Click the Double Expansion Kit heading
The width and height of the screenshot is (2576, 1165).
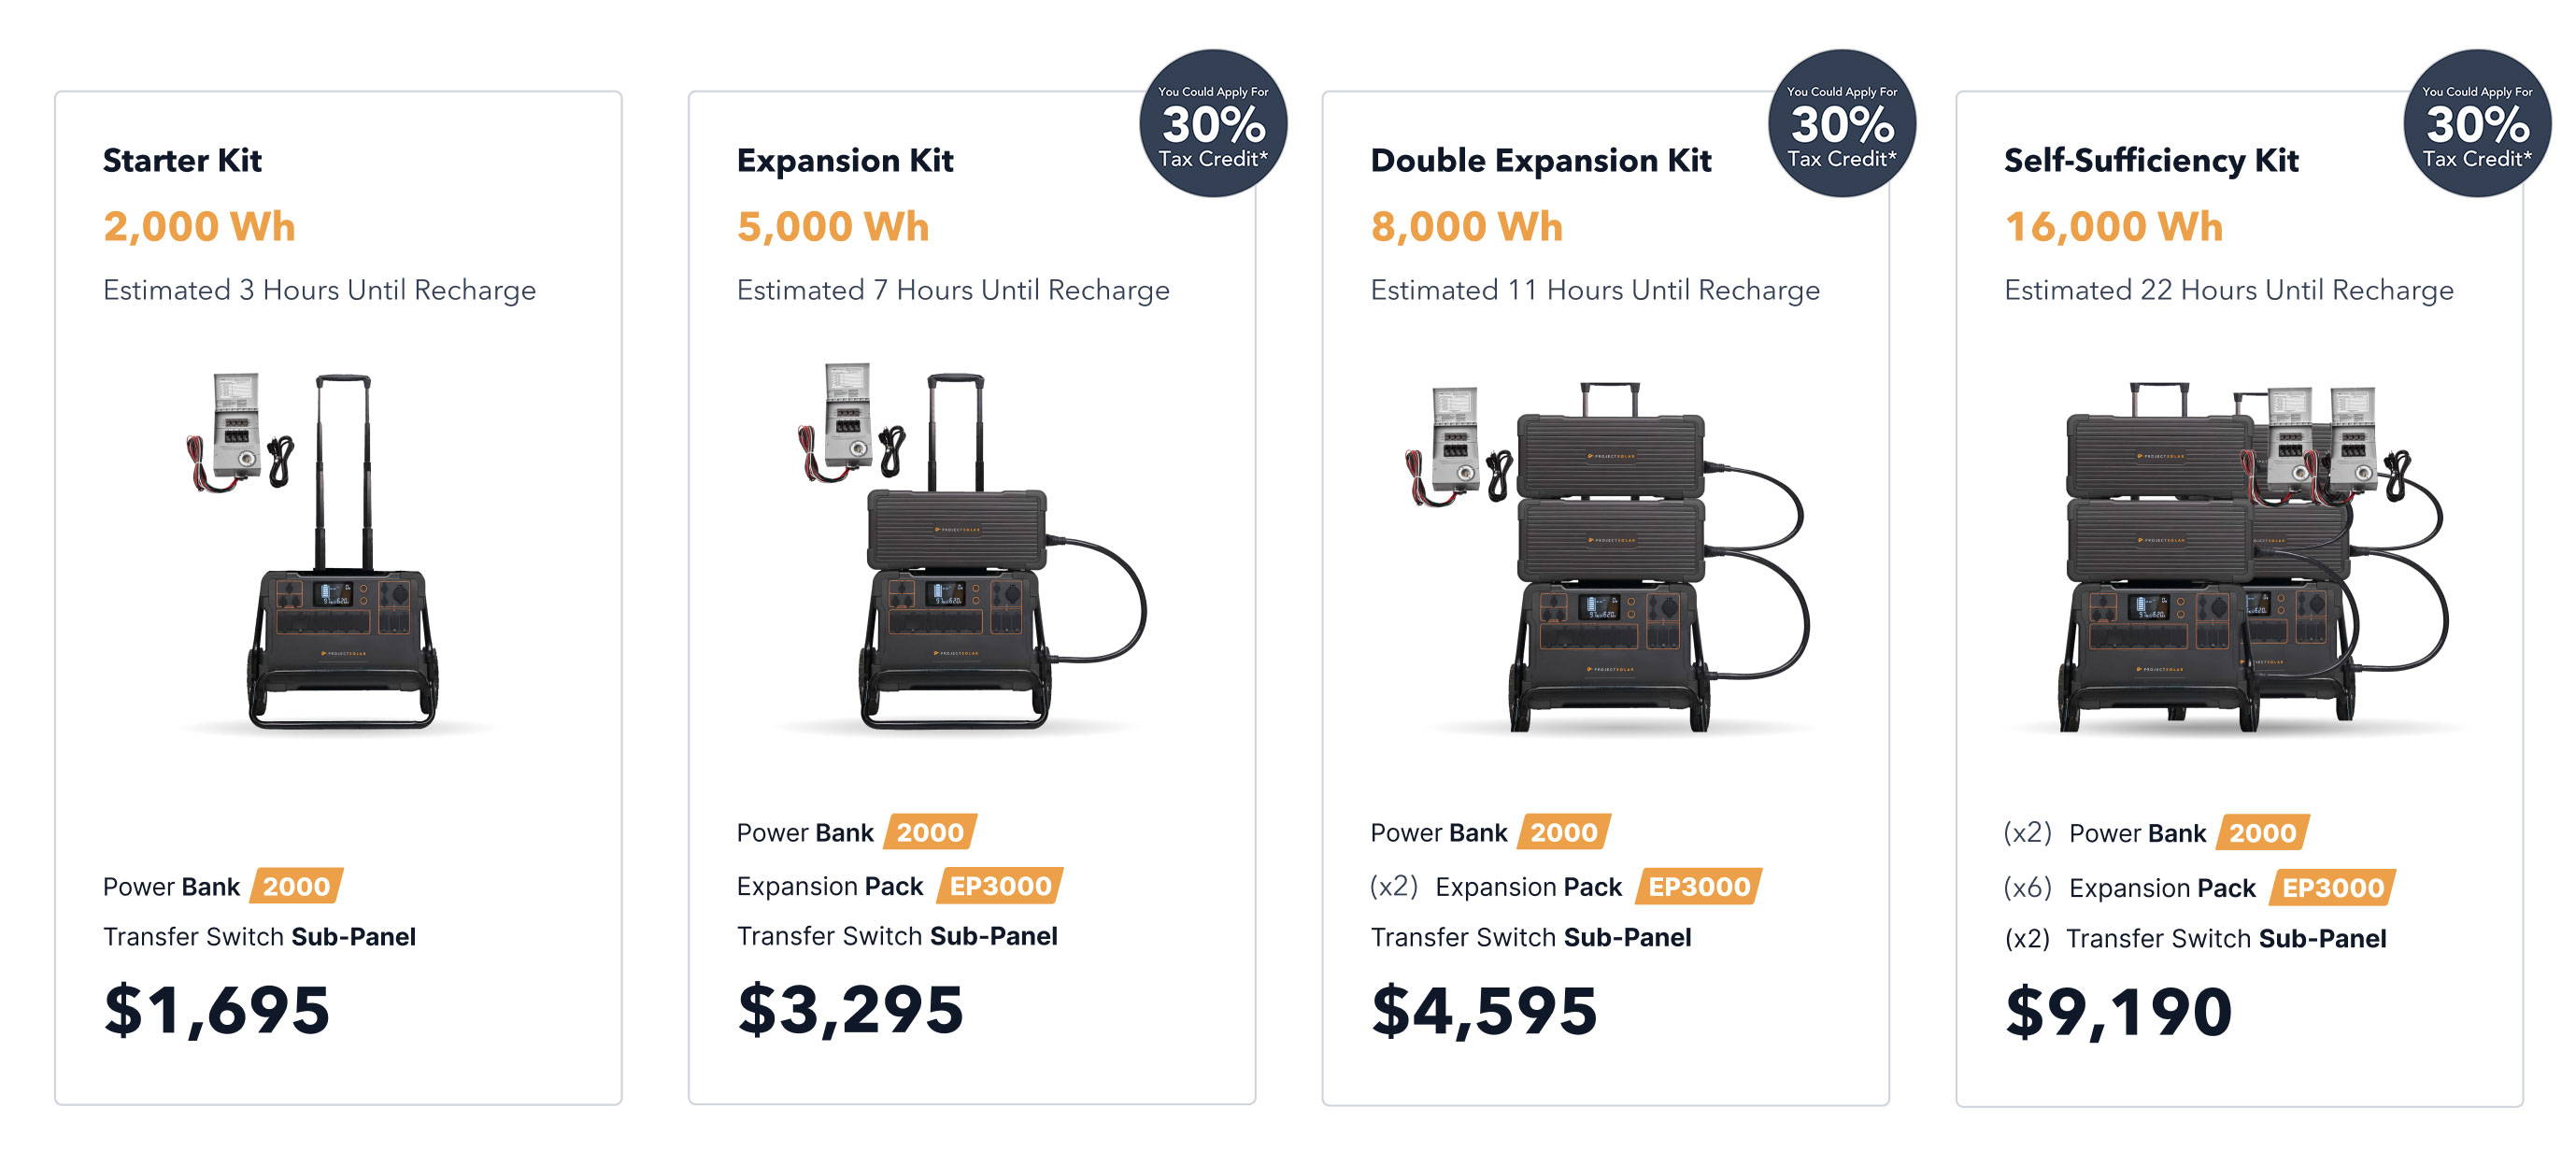[1541, 160]
